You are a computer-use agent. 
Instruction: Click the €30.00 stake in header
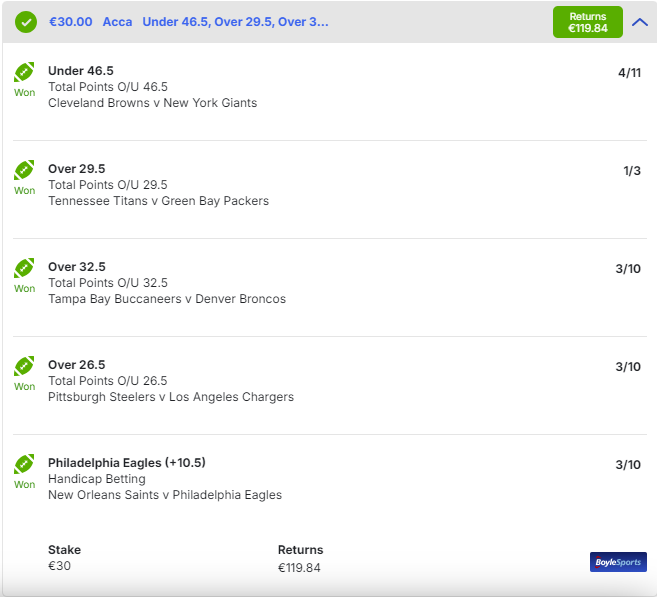point(71,22)
